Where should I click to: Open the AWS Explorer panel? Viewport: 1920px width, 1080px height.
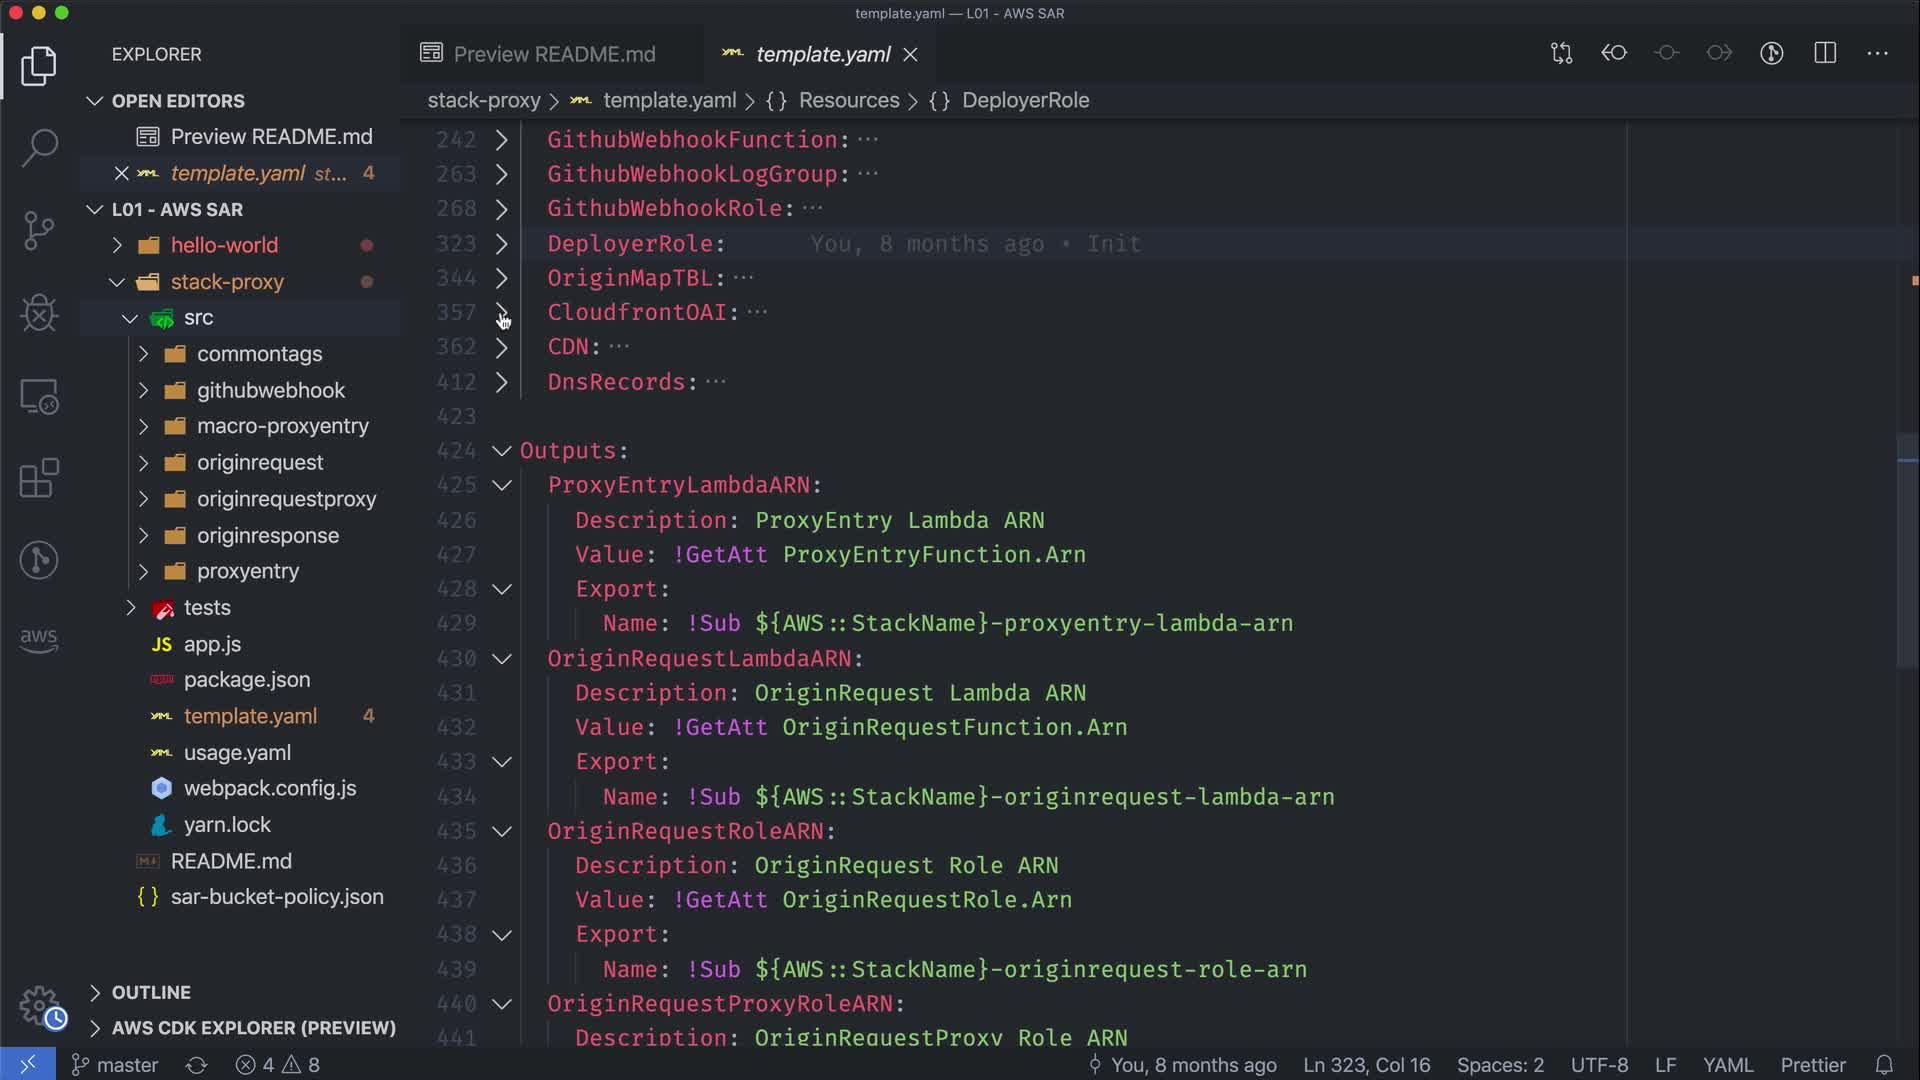[x=39, y=640]
